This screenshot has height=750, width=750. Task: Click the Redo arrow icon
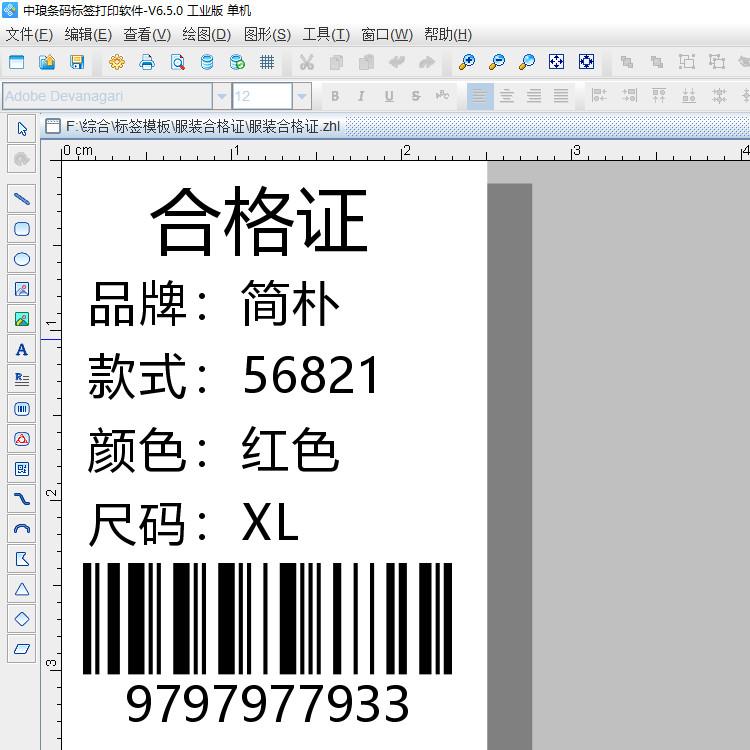coord(427,62)
